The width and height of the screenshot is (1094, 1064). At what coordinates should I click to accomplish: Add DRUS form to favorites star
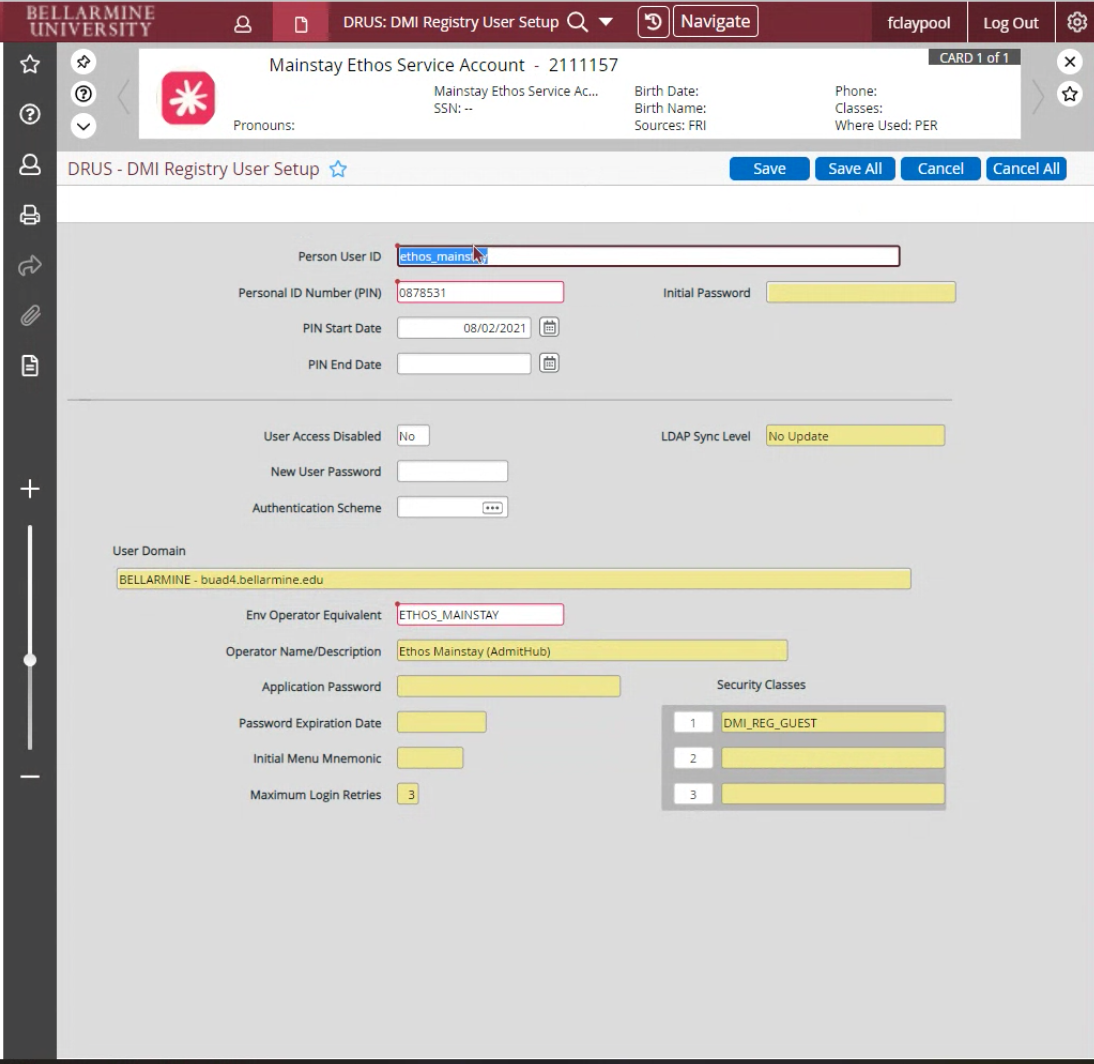(338, 169)
